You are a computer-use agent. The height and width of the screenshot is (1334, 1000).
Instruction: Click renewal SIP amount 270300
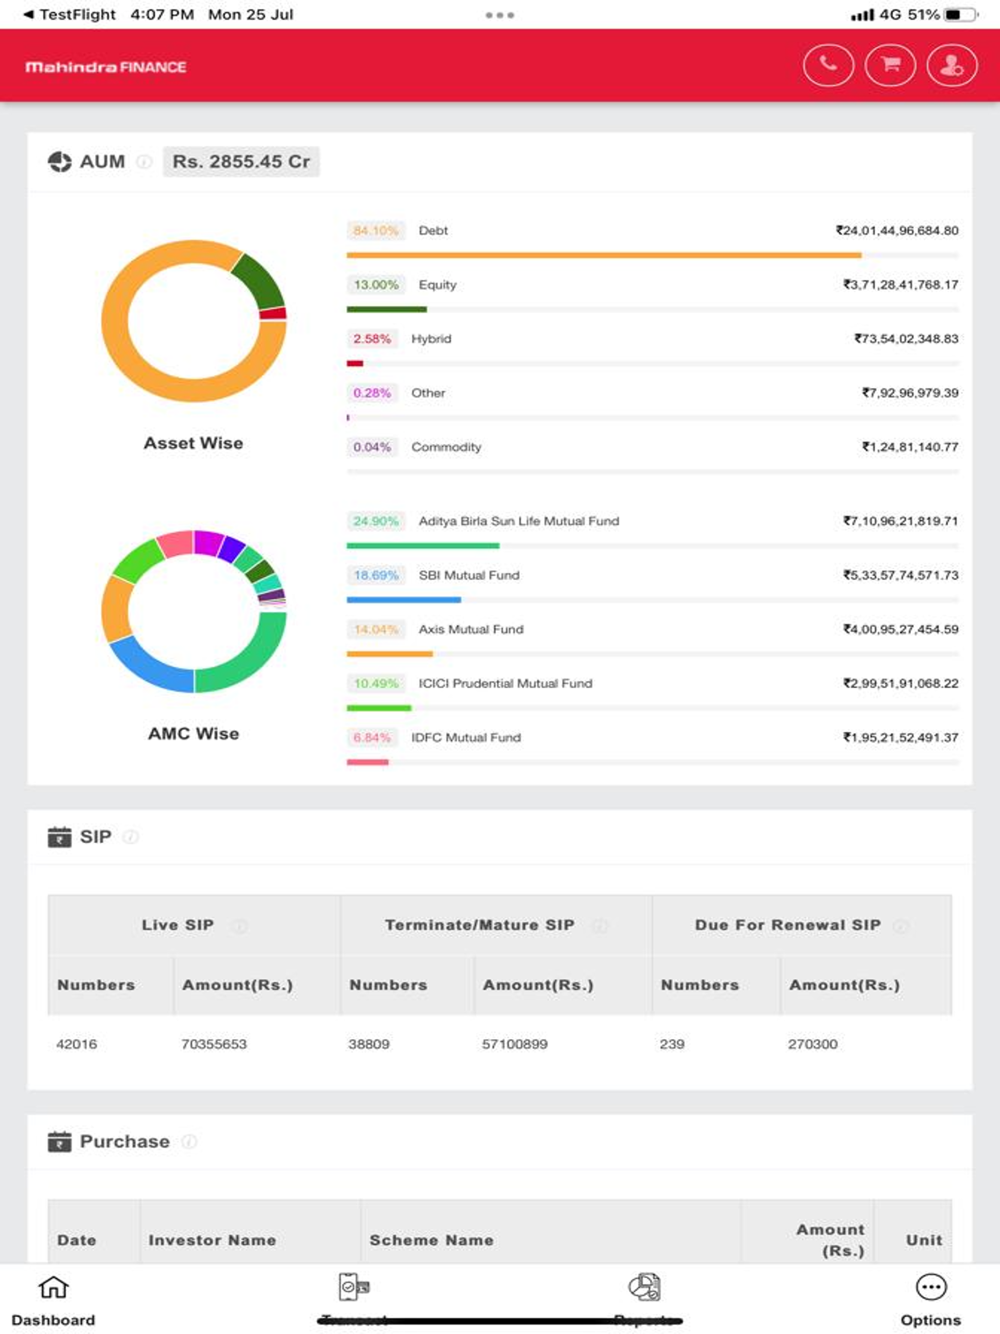tap(813, 1044)
